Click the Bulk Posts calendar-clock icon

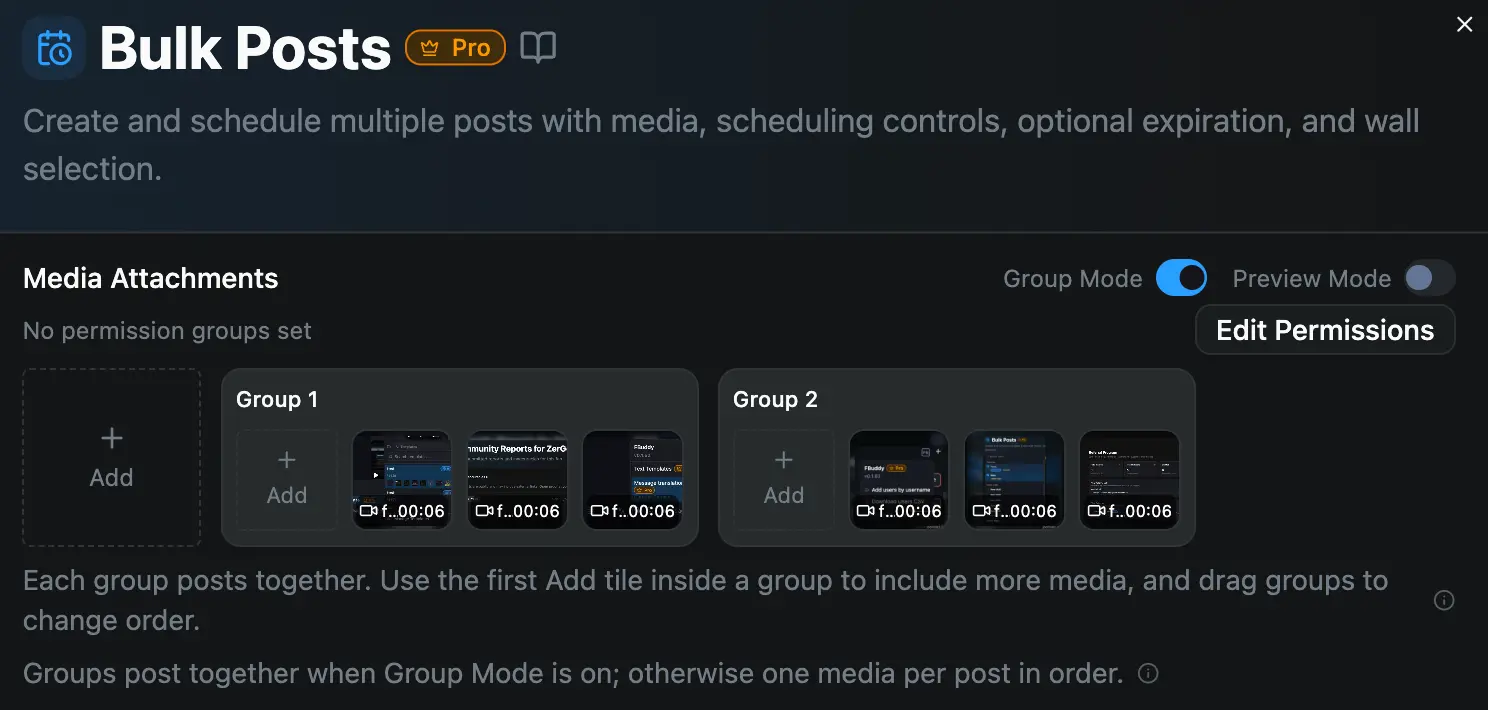(x=54, y=47)
